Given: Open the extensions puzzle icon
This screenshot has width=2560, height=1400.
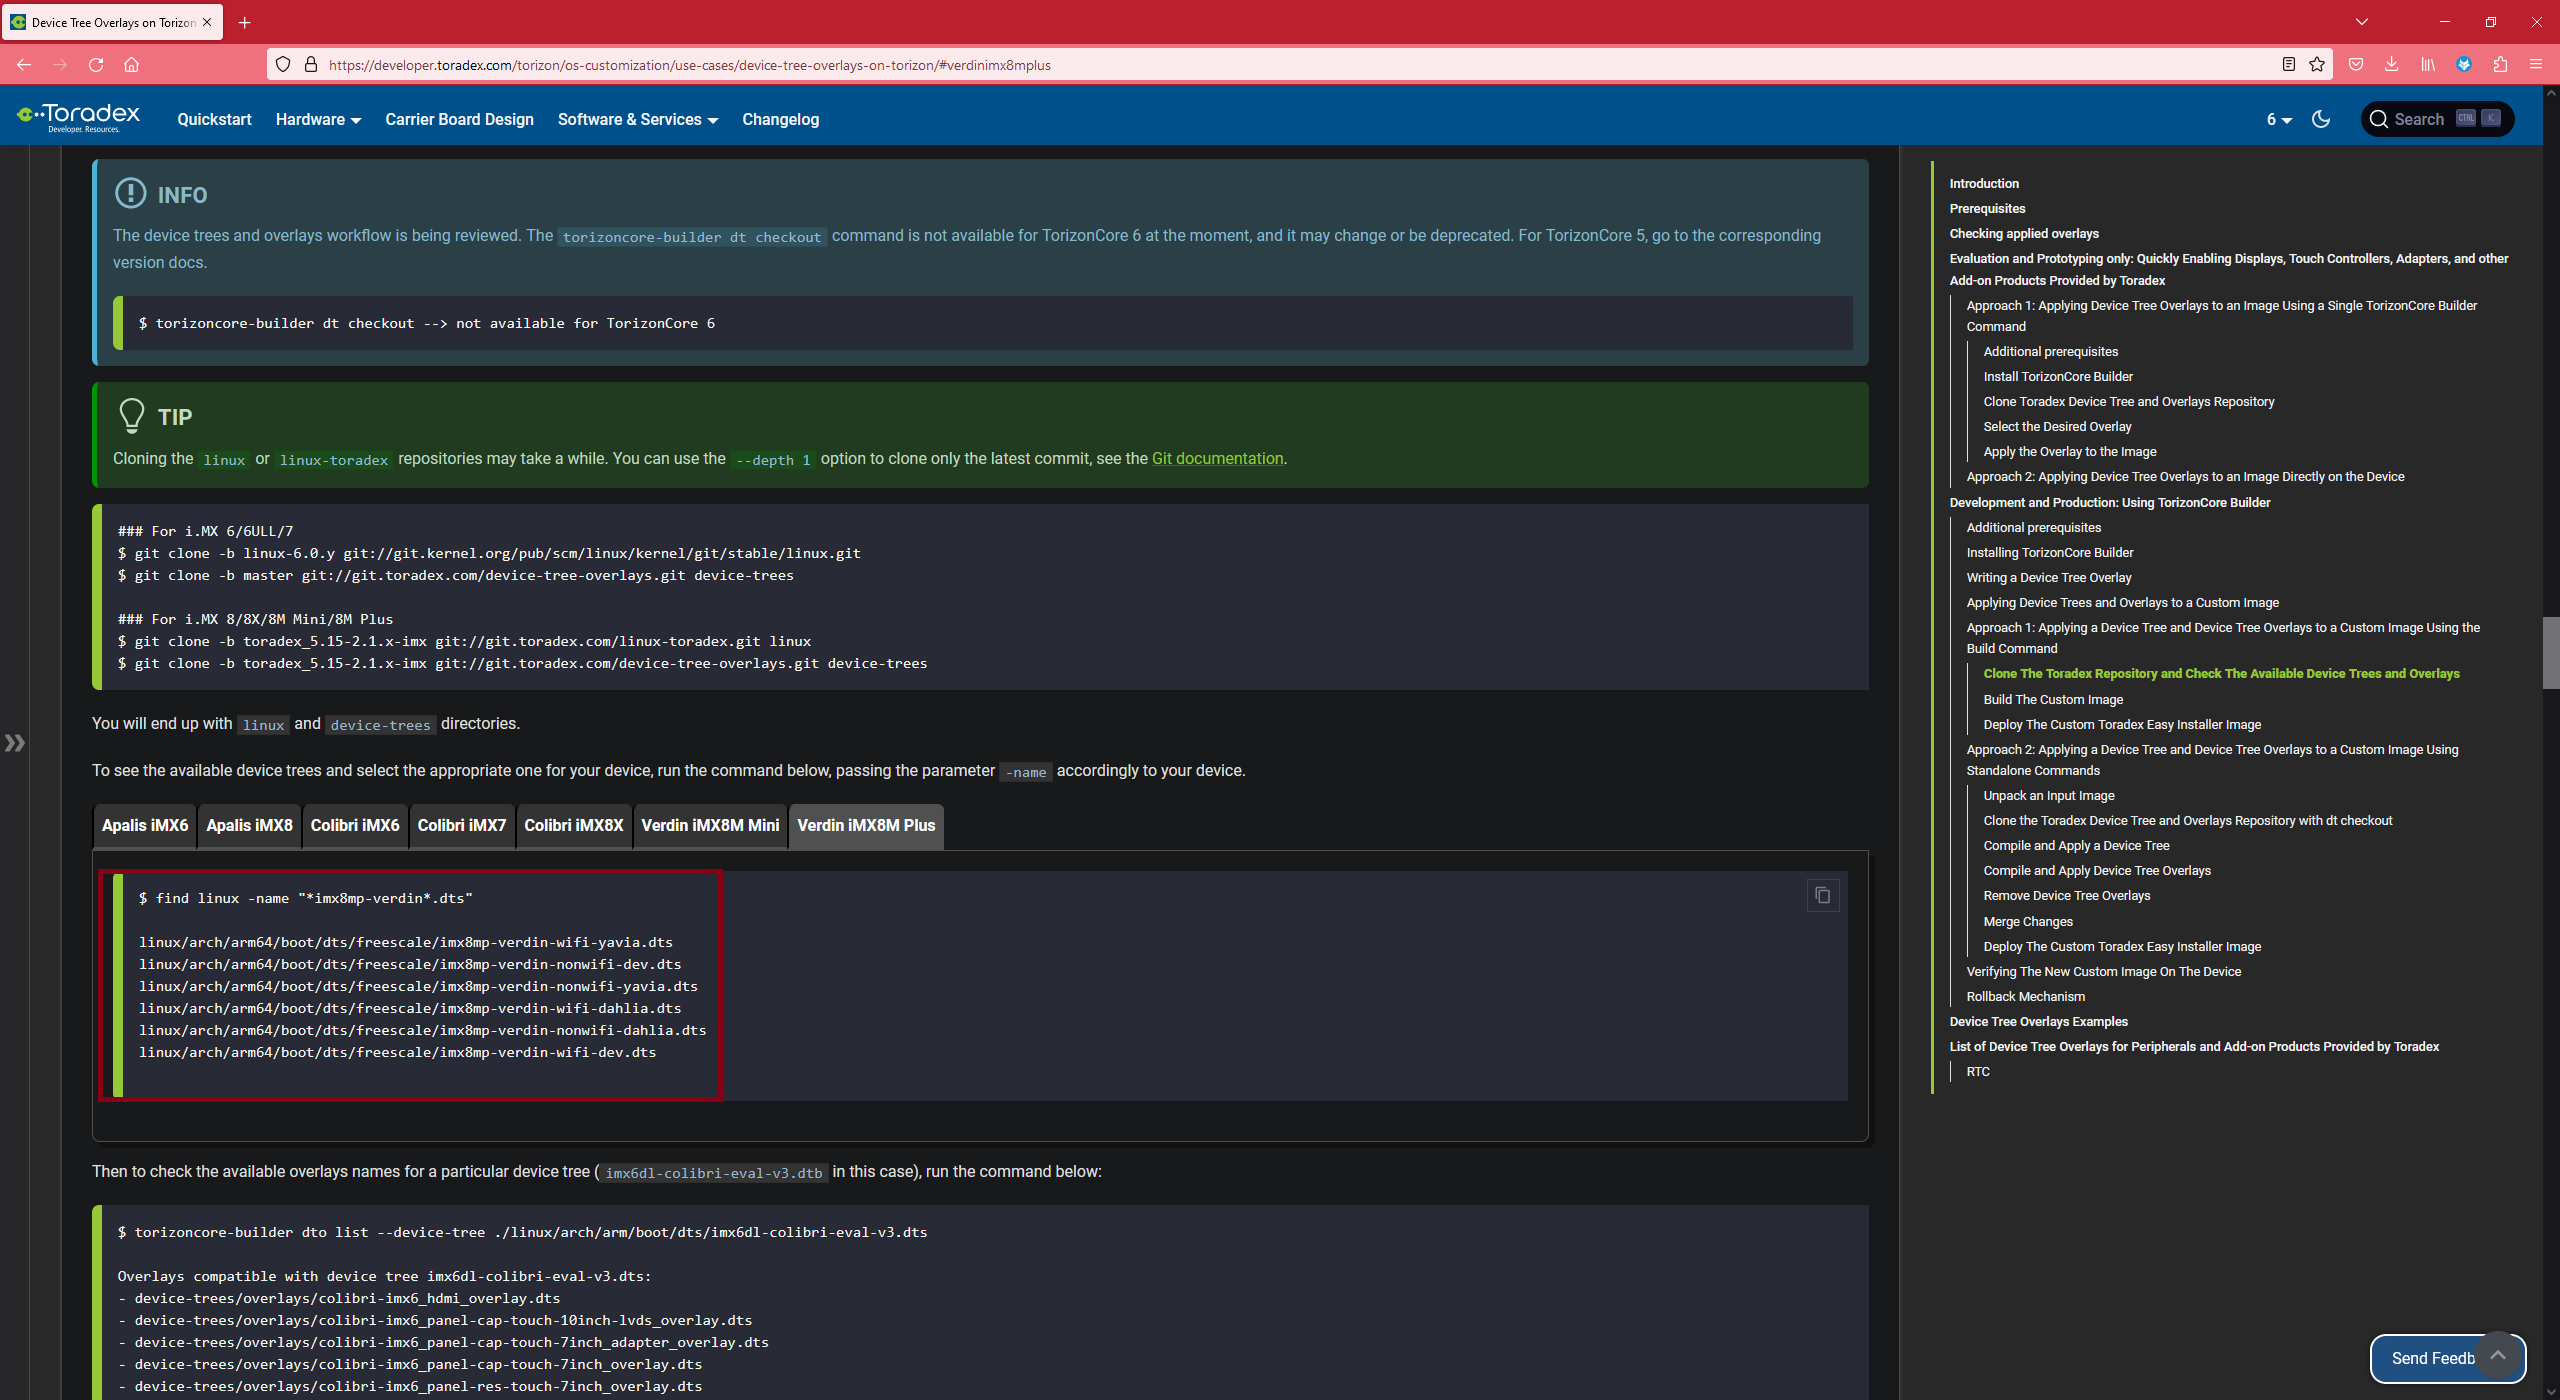Looking at the screenshot, I should coord(2500,65).
